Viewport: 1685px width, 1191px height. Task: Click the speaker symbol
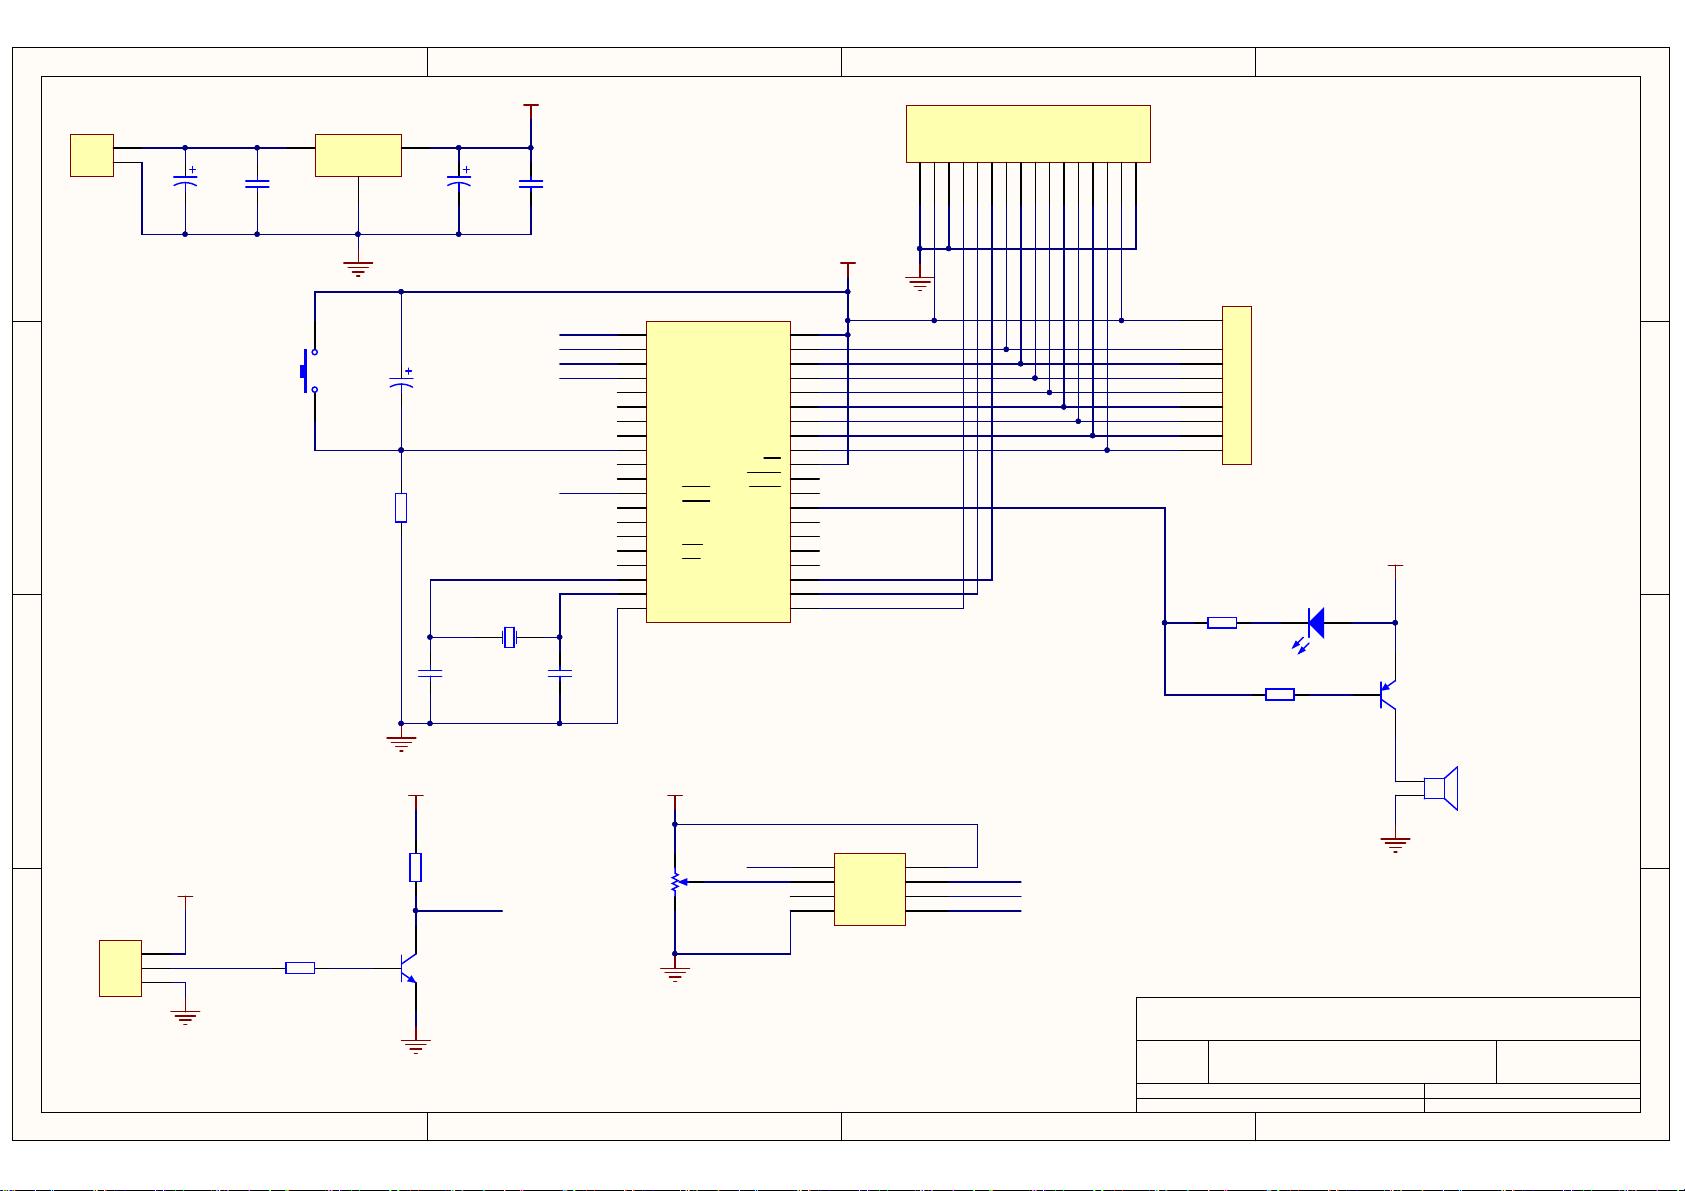tap(1441, 788)
